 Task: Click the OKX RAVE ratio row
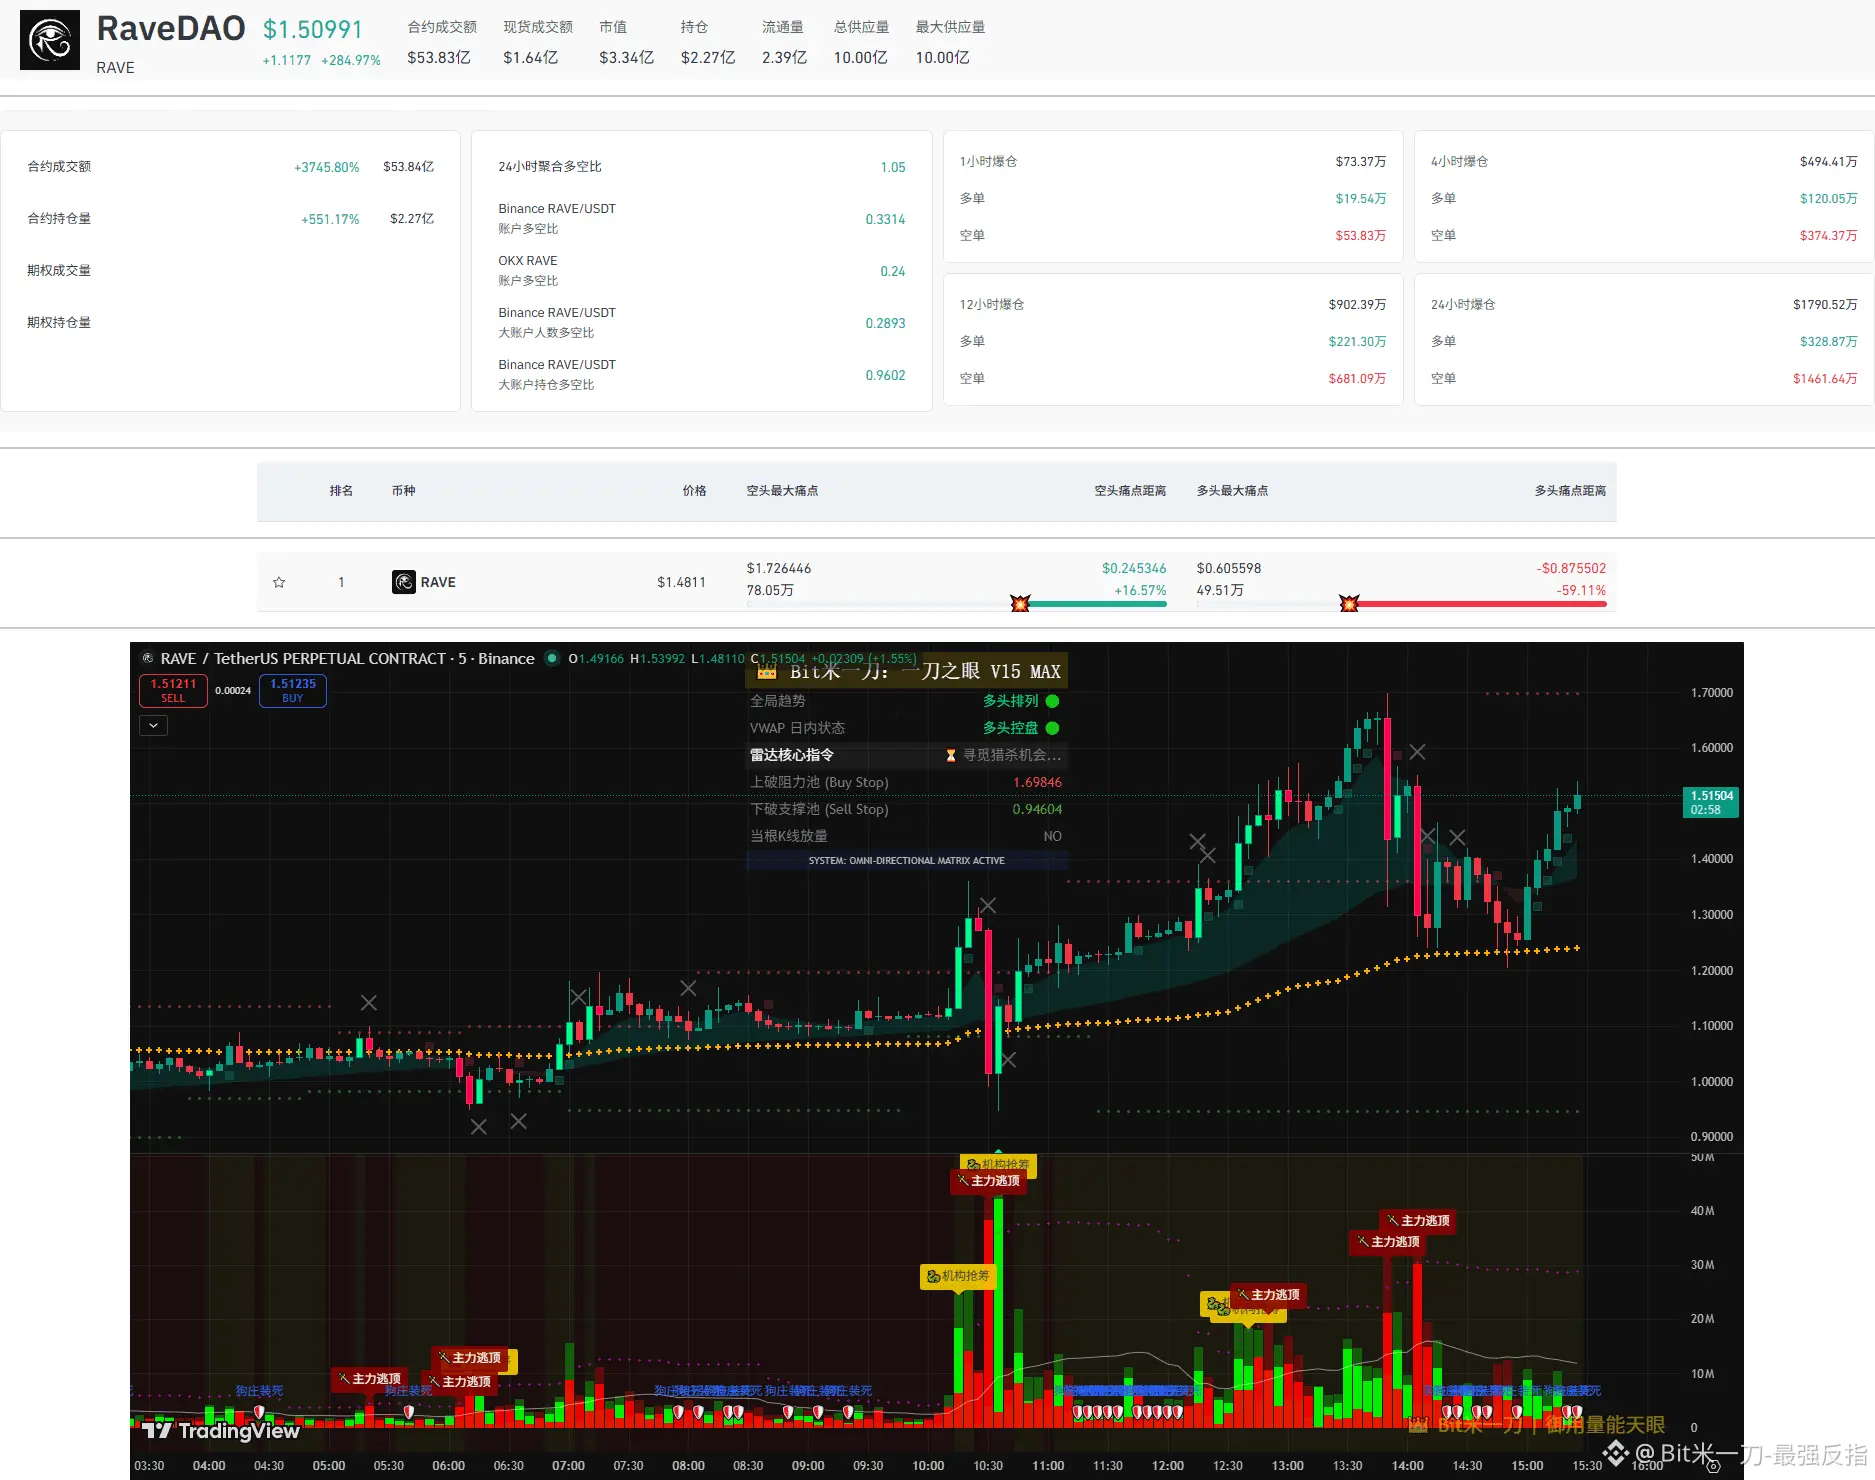[701, 271]
